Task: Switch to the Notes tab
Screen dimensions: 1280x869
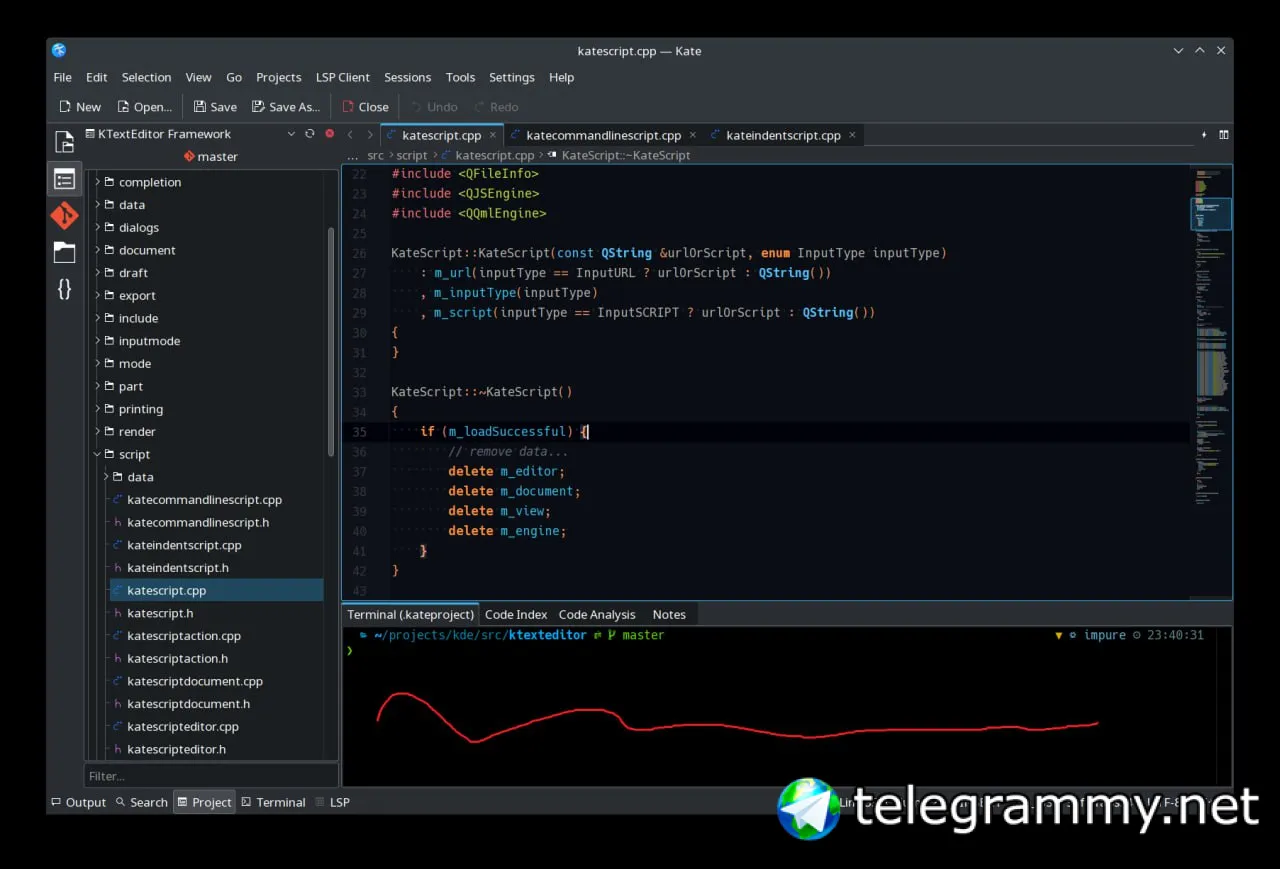Action: point(669,615)
